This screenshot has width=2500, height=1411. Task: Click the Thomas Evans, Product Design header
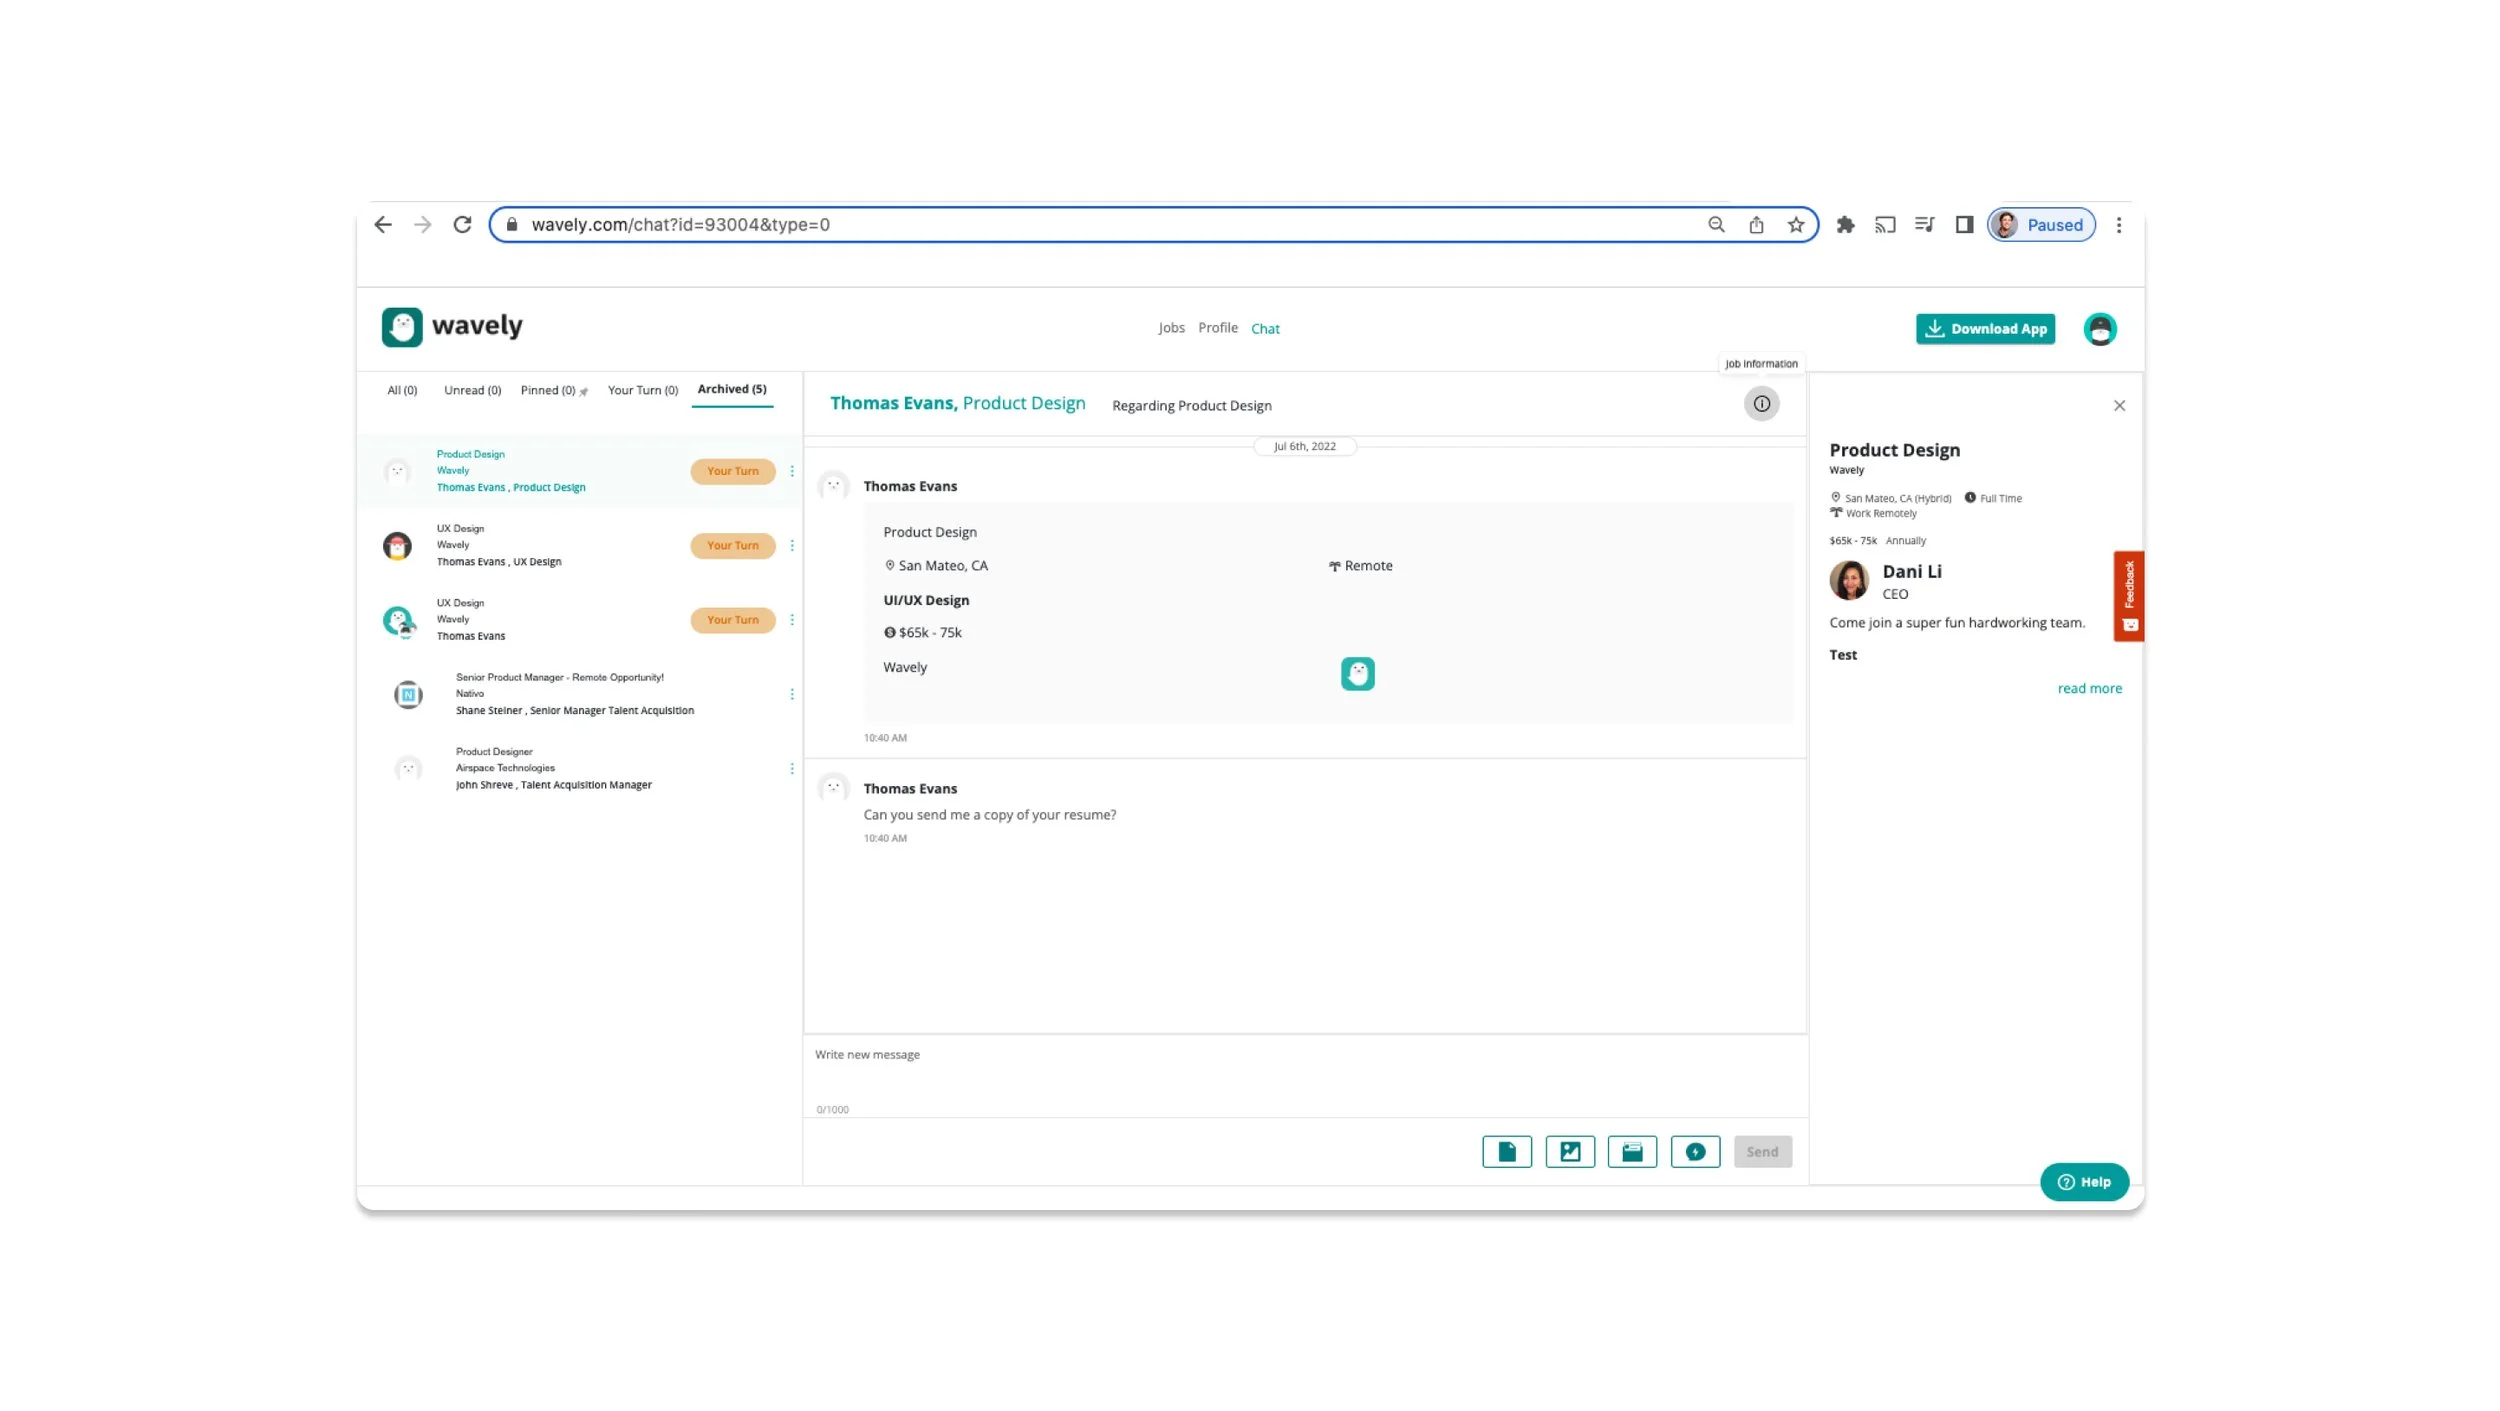pos(957,404)
